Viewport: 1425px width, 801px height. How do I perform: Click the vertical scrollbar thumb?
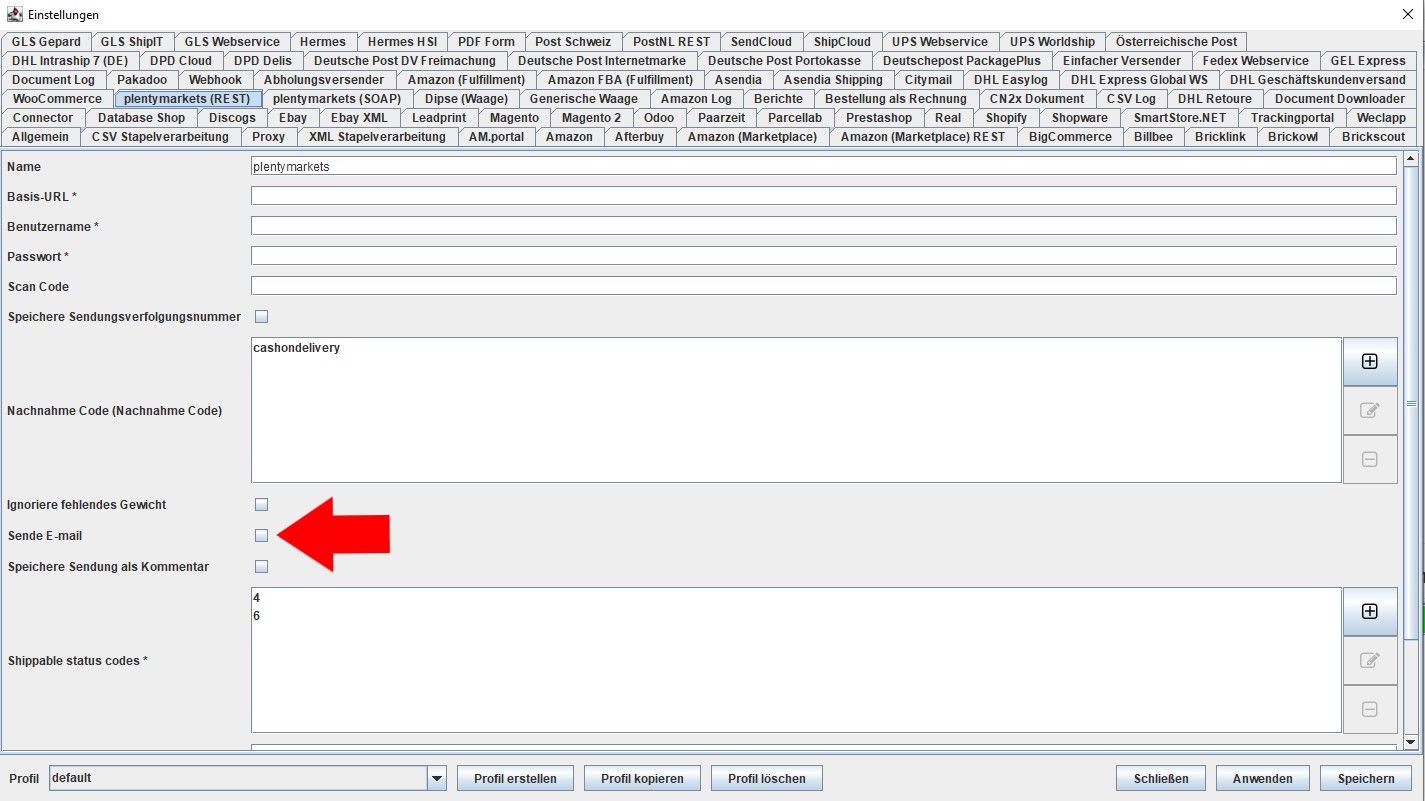(x=1411, y=402)
